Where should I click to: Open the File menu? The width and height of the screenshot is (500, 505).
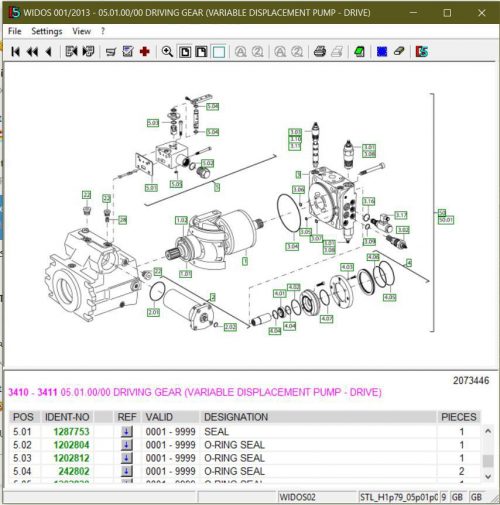click(x=15, y=31)
